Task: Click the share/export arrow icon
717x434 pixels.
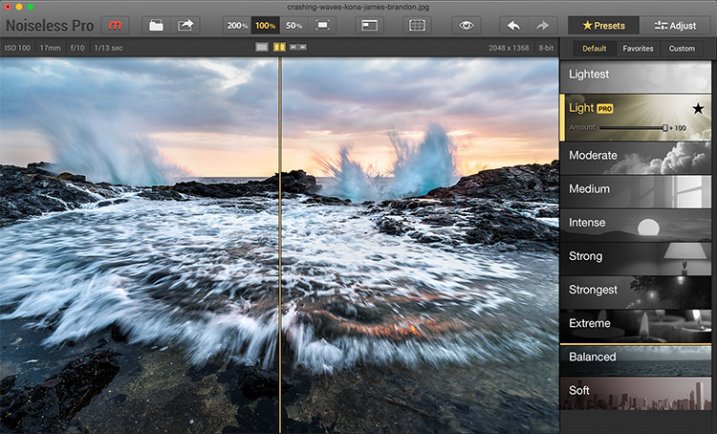Action: (x=187, y=25)
